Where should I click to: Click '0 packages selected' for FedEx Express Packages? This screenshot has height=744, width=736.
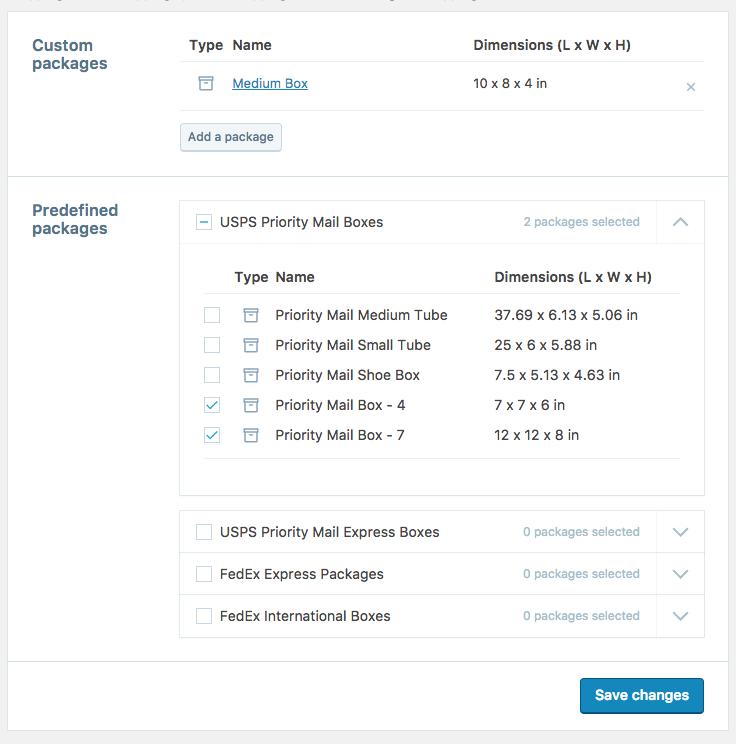pyautogui.click(x=581, y=574)
